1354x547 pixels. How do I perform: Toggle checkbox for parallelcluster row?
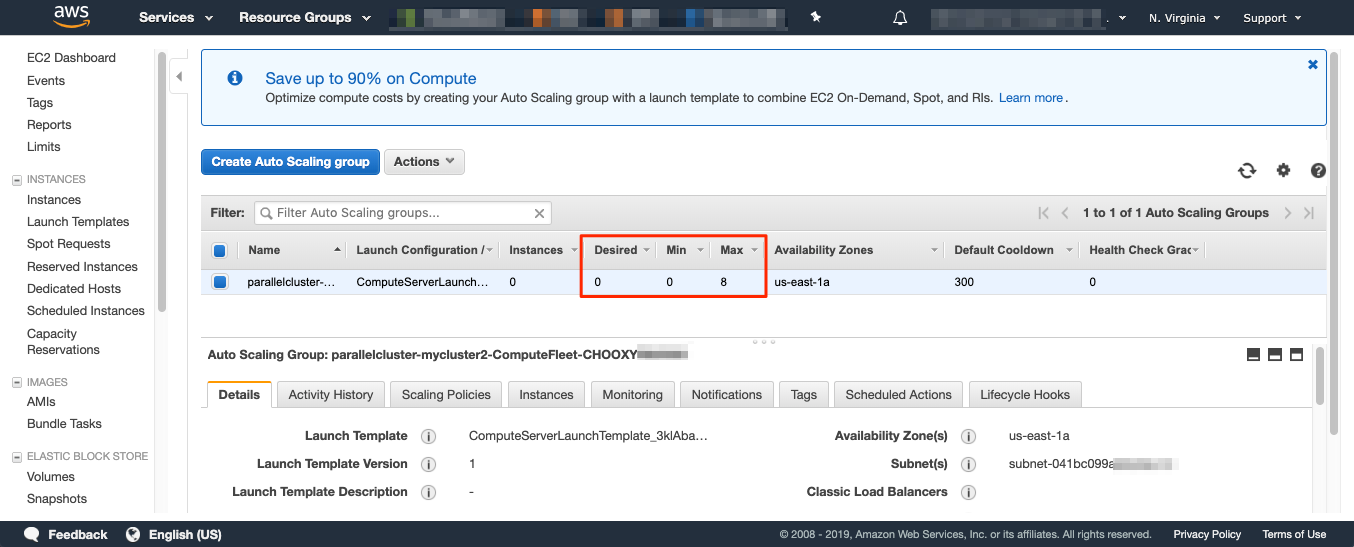pyautogui.click(x=220, y=282)
